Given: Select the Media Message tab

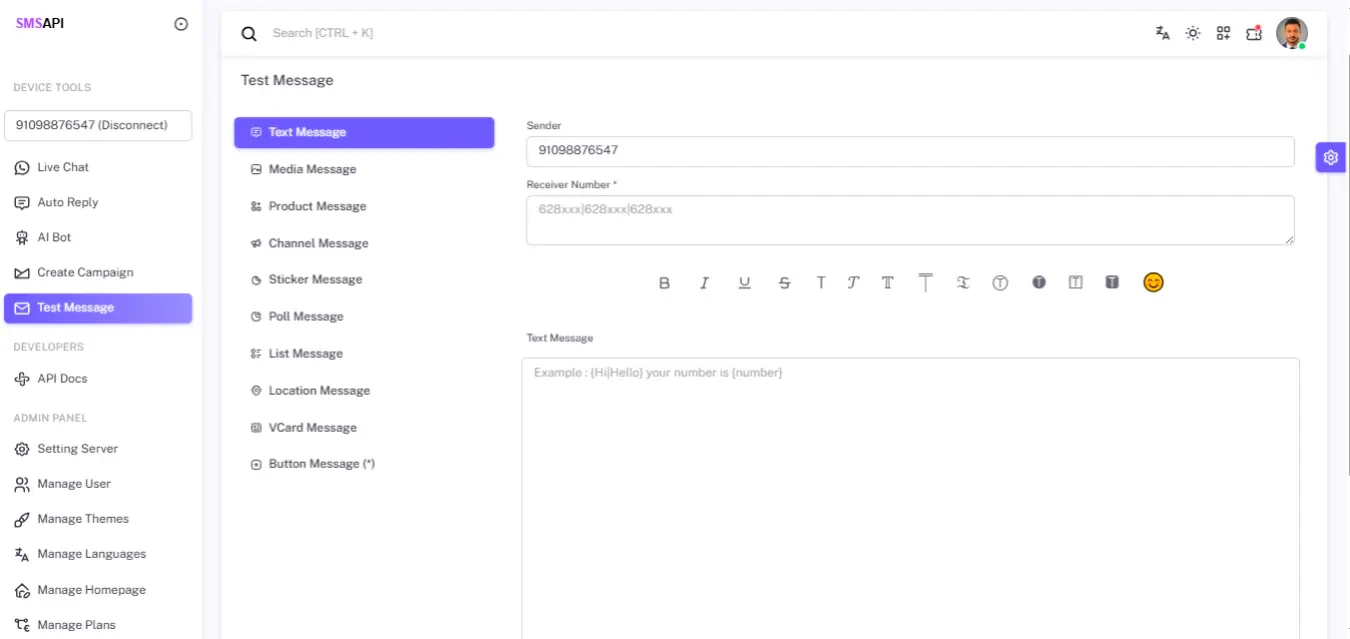Looking at the screenshot, I should coord(312,169).
